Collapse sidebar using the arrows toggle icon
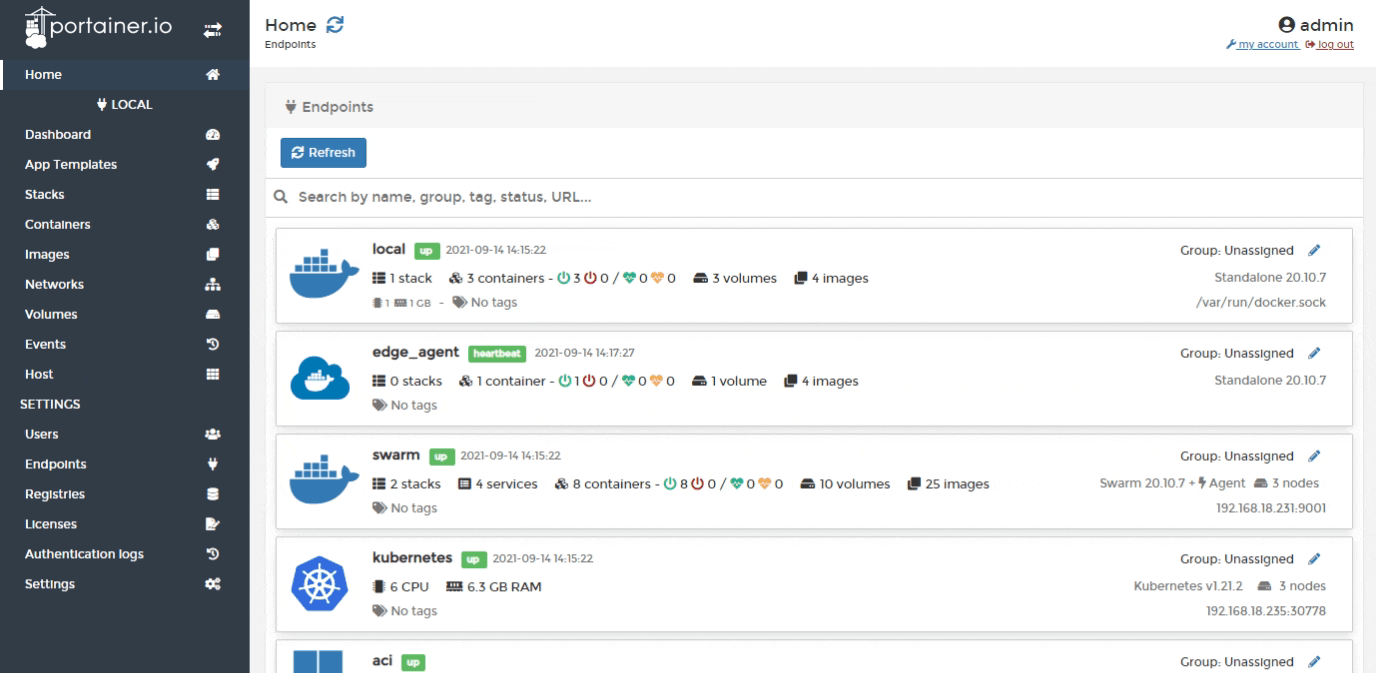 click(212, 32)
